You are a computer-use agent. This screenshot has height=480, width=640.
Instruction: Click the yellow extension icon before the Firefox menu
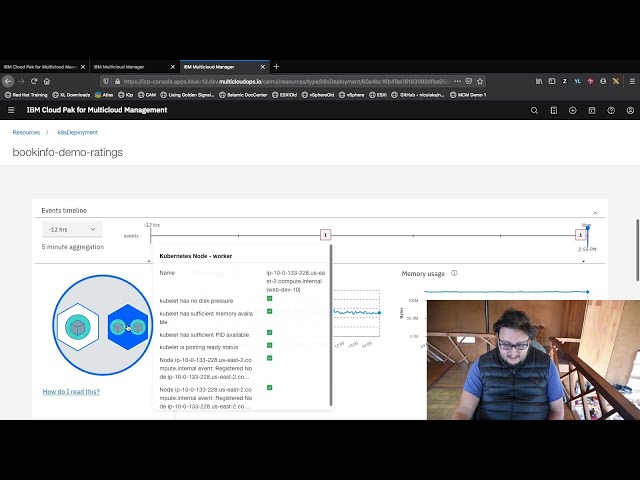coord(616,81)
